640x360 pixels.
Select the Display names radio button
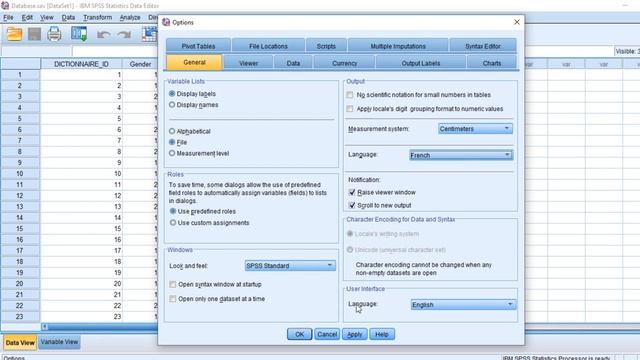click(172, 105)
